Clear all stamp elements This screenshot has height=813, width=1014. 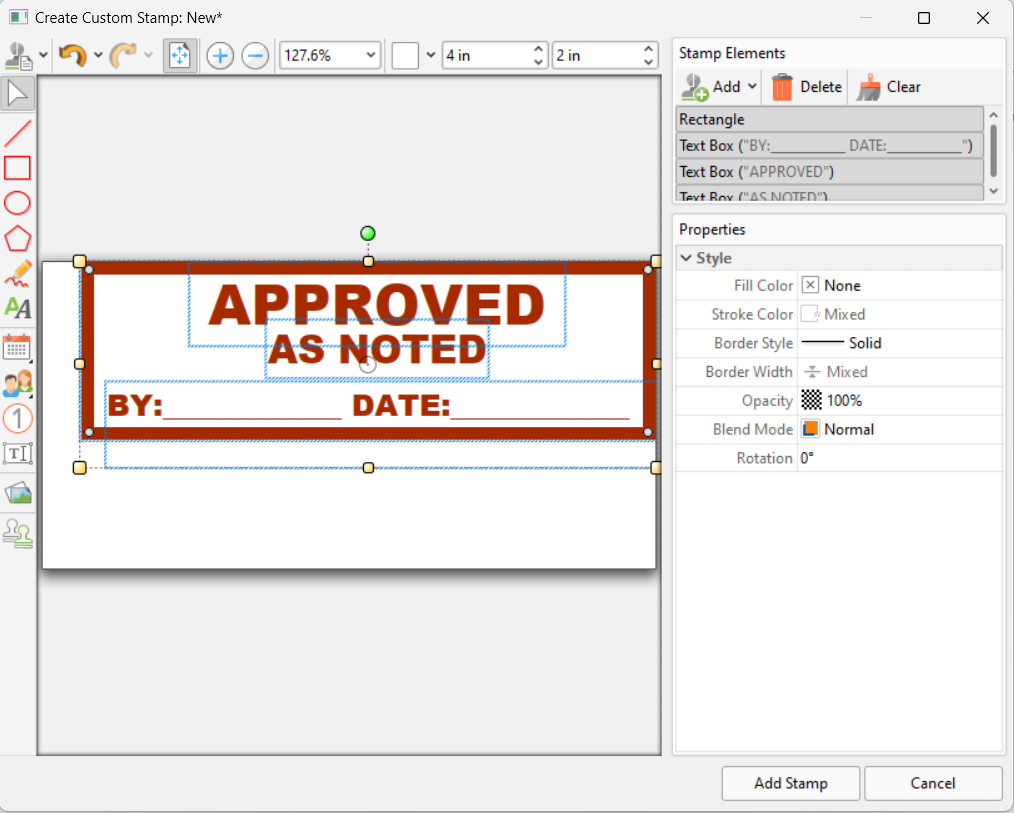pyautogui.click(x=890, y=86)
